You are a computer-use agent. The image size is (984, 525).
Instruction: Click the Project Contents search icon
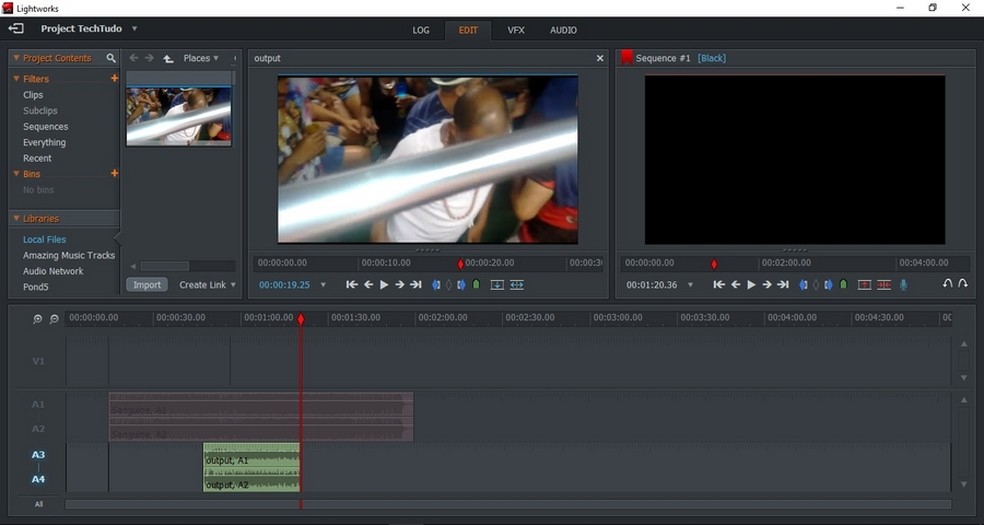click(111, 58)
